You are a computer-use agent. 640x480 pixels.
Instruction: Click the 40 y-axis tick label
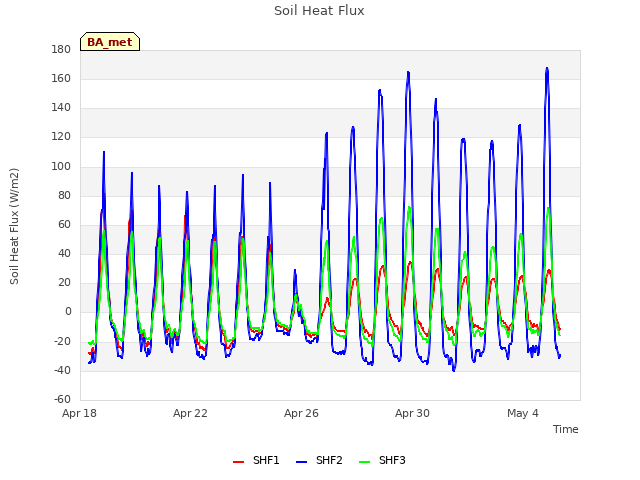64,253
